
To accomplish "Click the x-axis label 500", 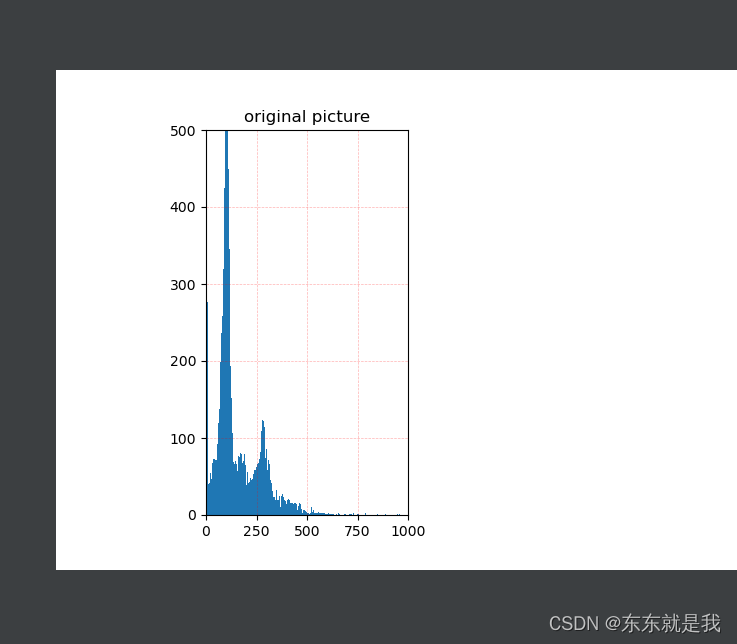I will click(307, 531).
